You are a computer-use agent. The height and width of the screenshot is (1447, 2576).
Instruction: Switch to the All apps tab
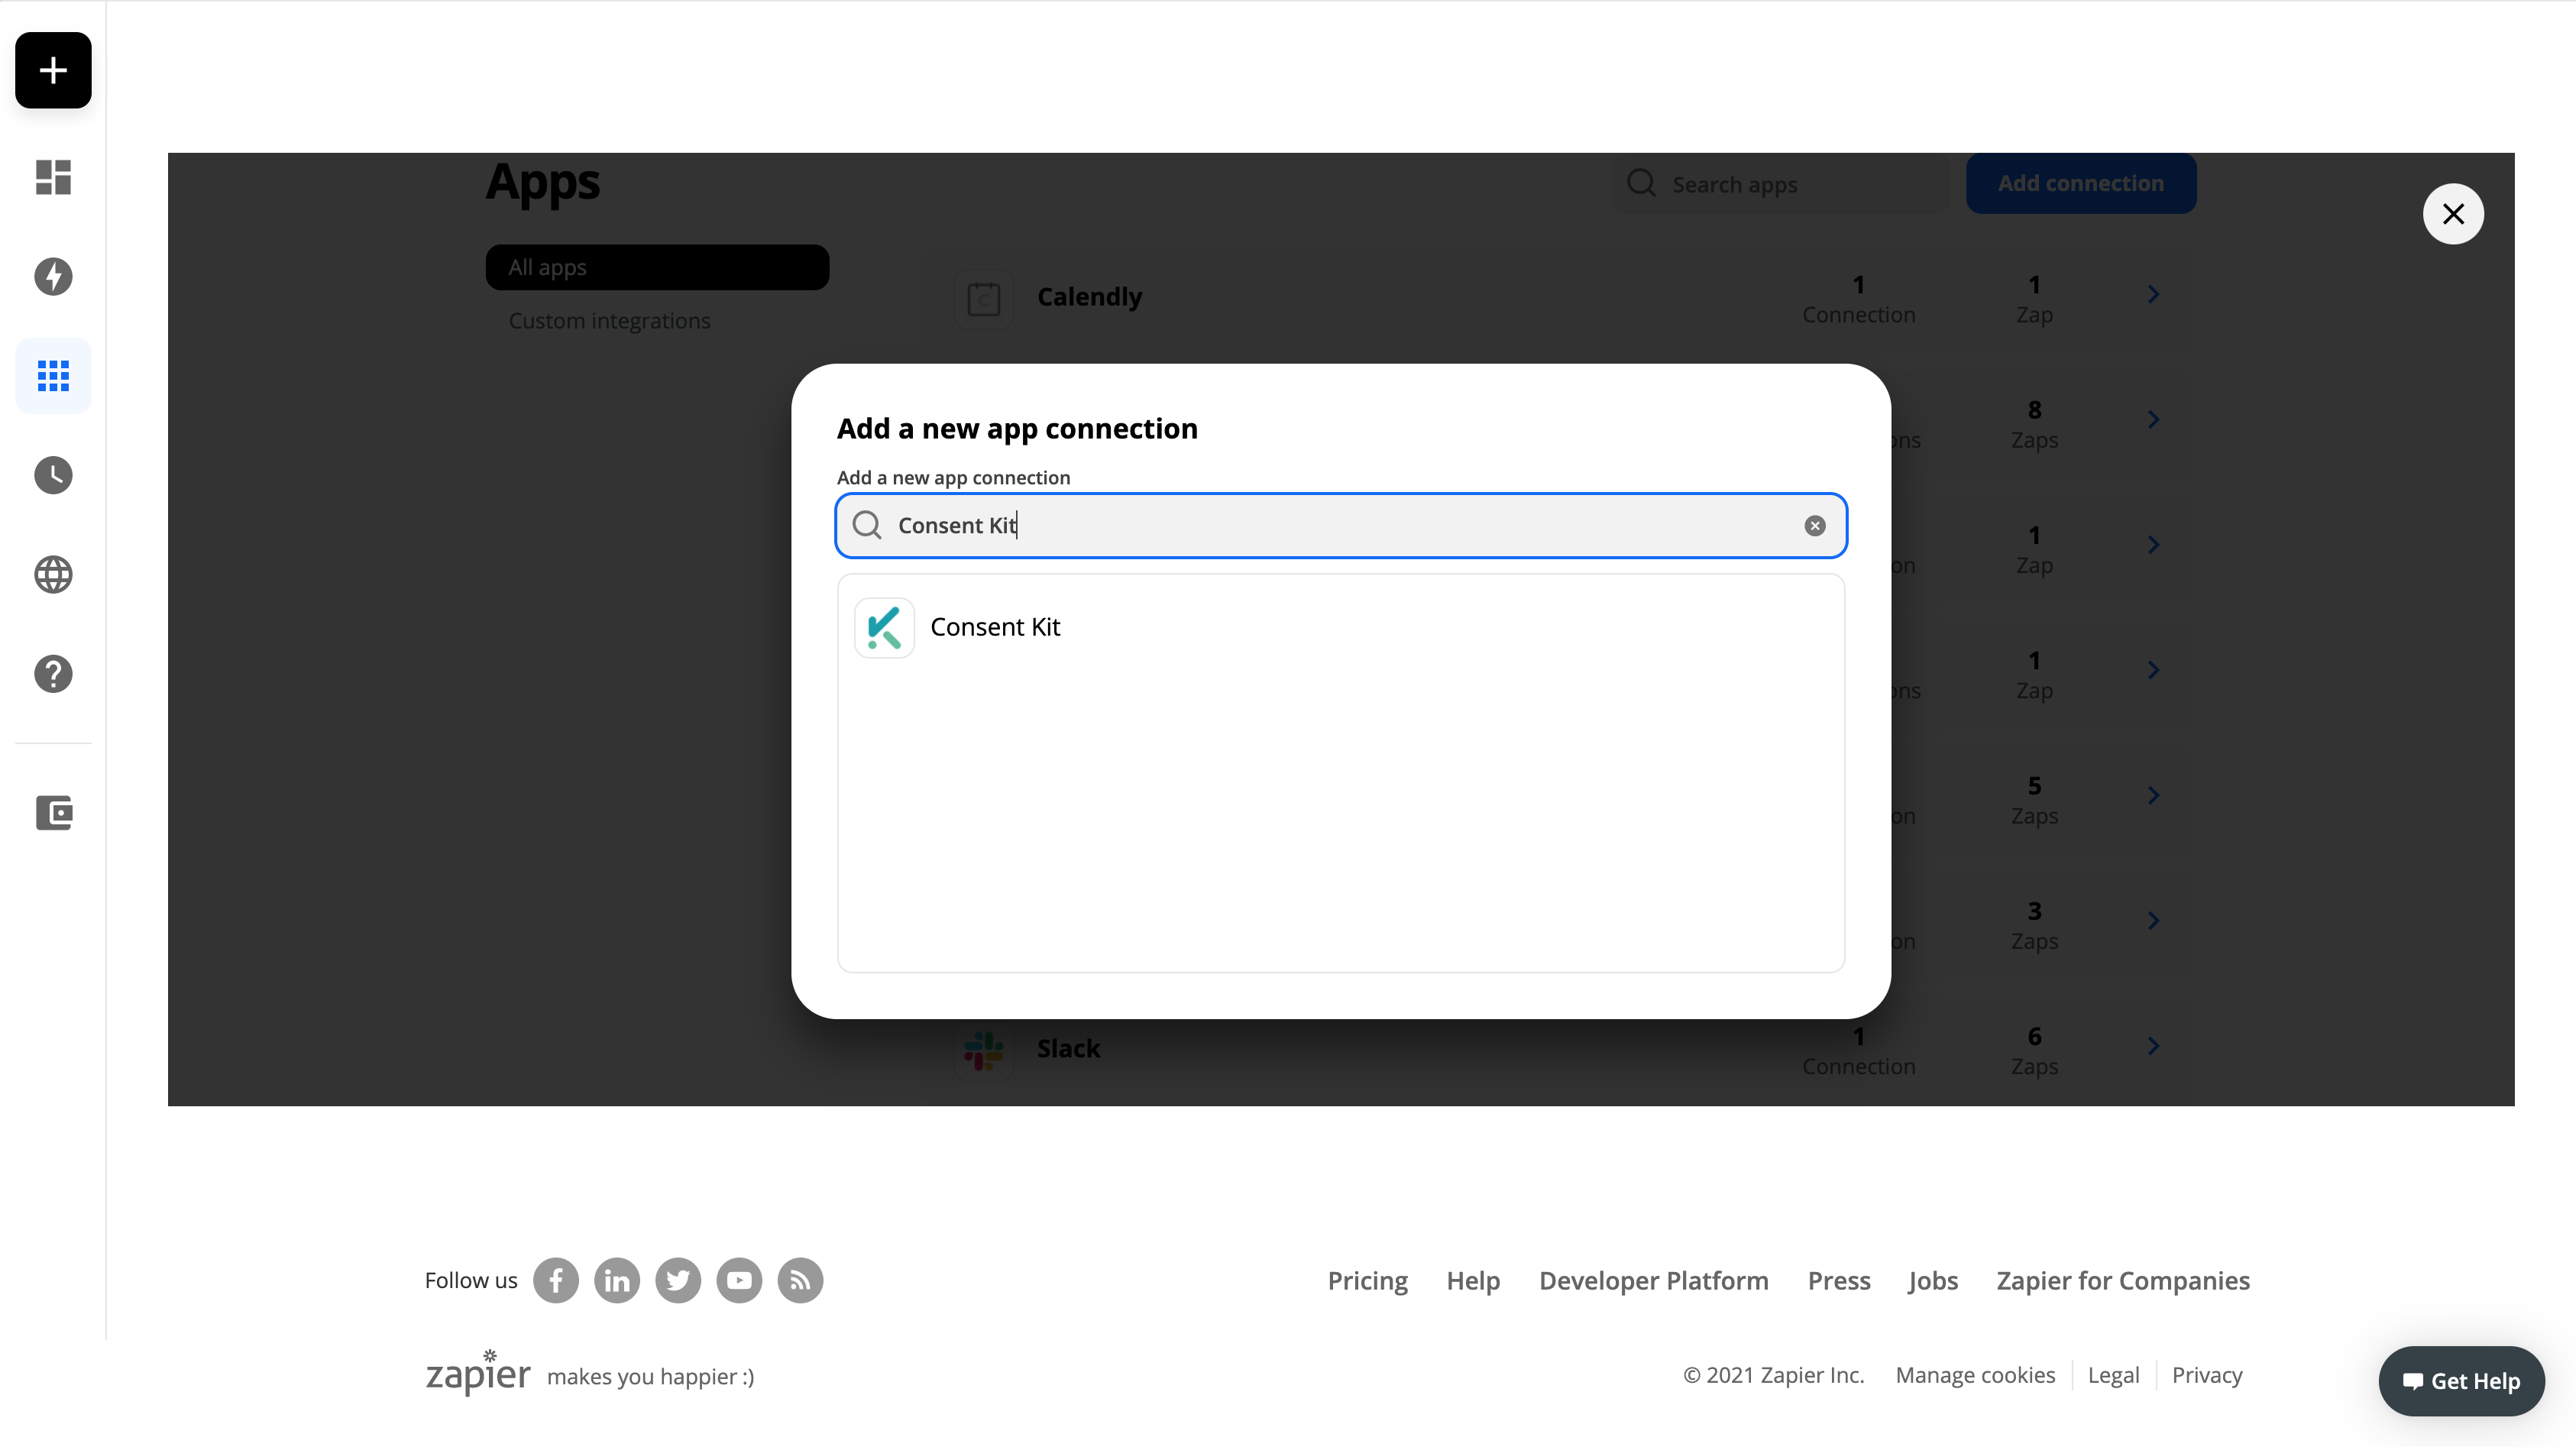656,266
